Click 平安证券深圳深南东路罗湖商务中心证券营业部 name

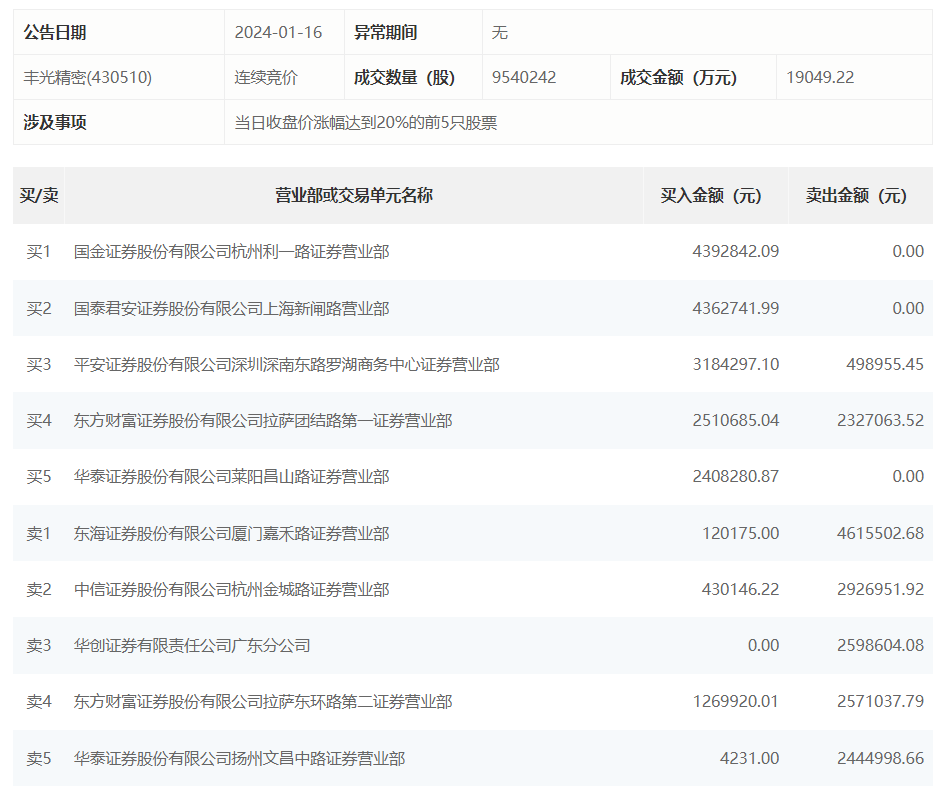[286, 365]
